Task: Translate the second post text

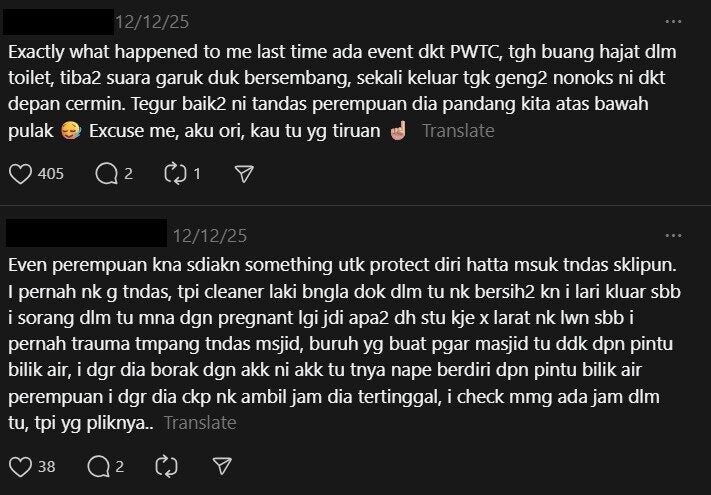Action: 200,423
